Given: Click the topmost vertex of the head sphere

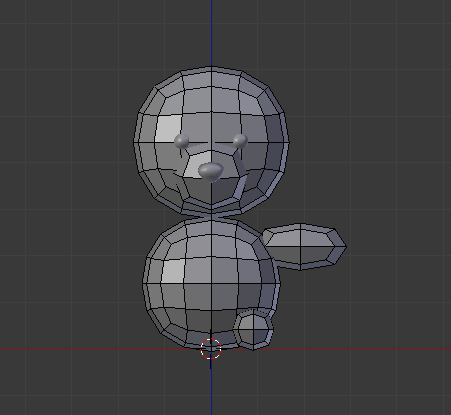Looking at the screenshot, I should point(211,67).
